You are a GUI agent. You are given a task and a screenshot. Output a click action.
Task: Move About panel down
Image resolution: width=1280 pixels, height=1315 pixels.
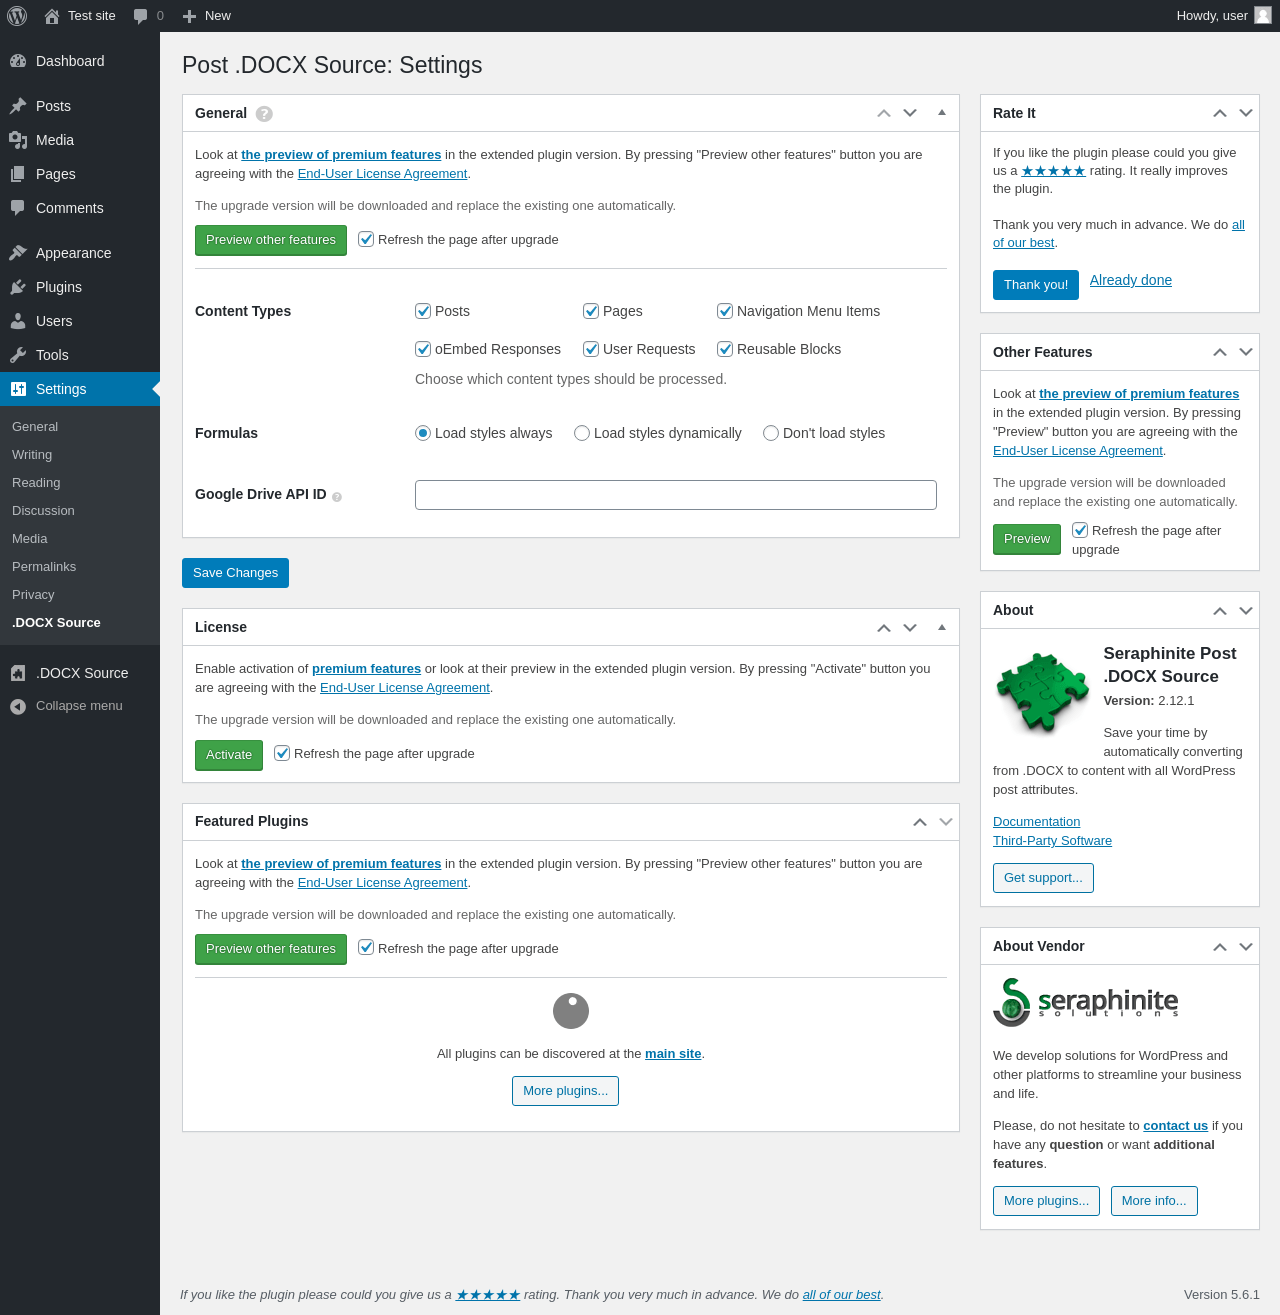(1246, 610)
